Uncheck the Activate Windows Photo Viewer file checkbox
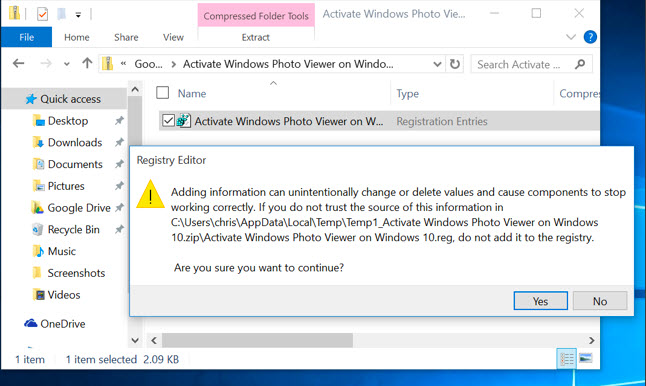Viewport: 646px width, 386px height. click(168, 121)
